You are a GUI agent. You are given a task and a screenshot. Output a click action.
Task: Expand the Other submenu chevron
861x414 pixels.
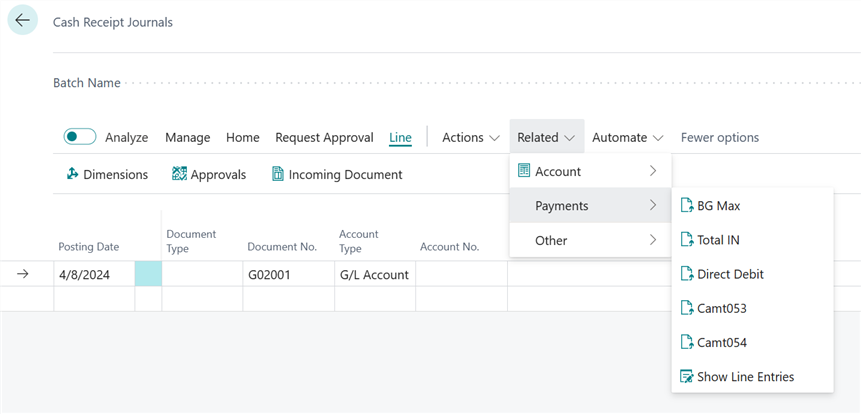tap(653, 240)
